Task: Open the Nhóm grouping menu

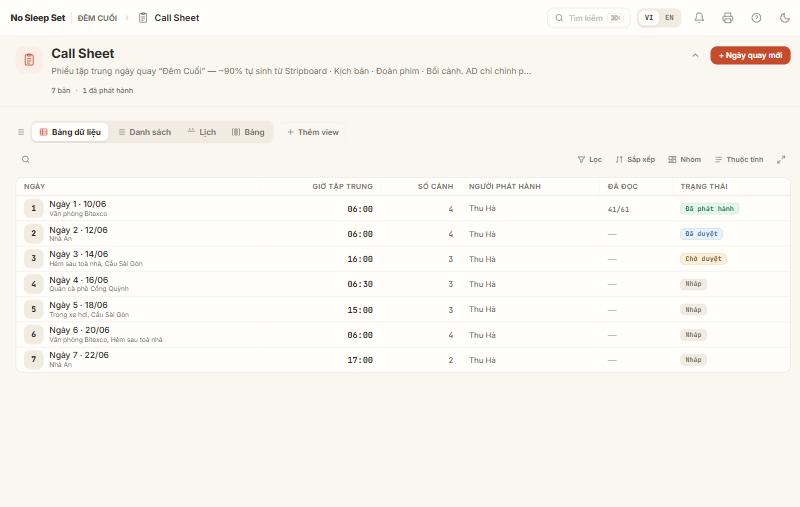Action: [x=684, y=160]
